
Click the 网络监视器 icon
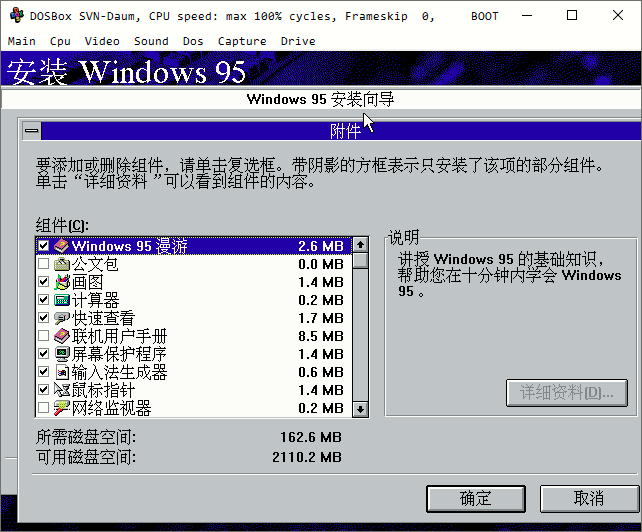(x=62, y=408)
